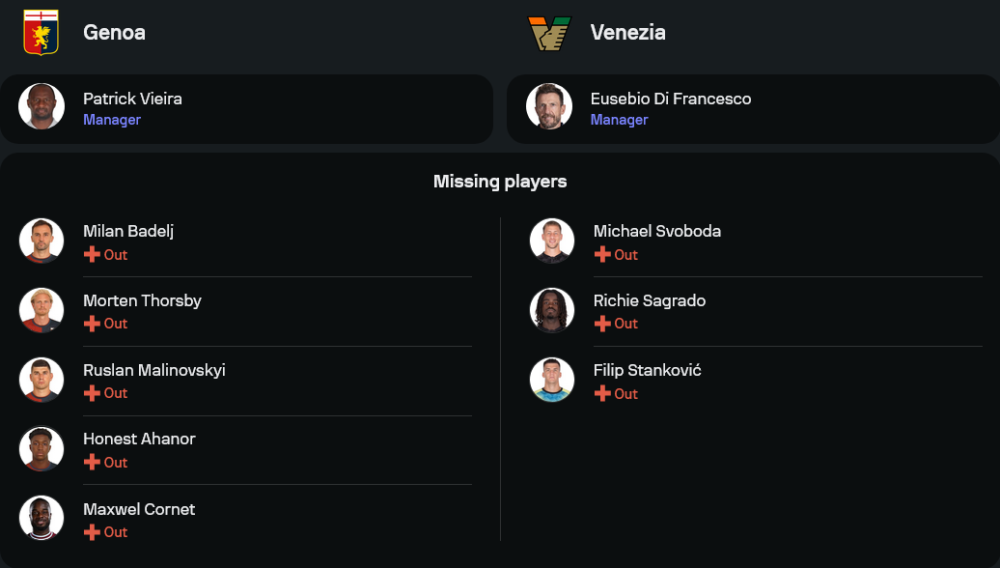Screen dimensions: 1000x568
Task: Click the Venezia team name
Action: coord(627,32)
